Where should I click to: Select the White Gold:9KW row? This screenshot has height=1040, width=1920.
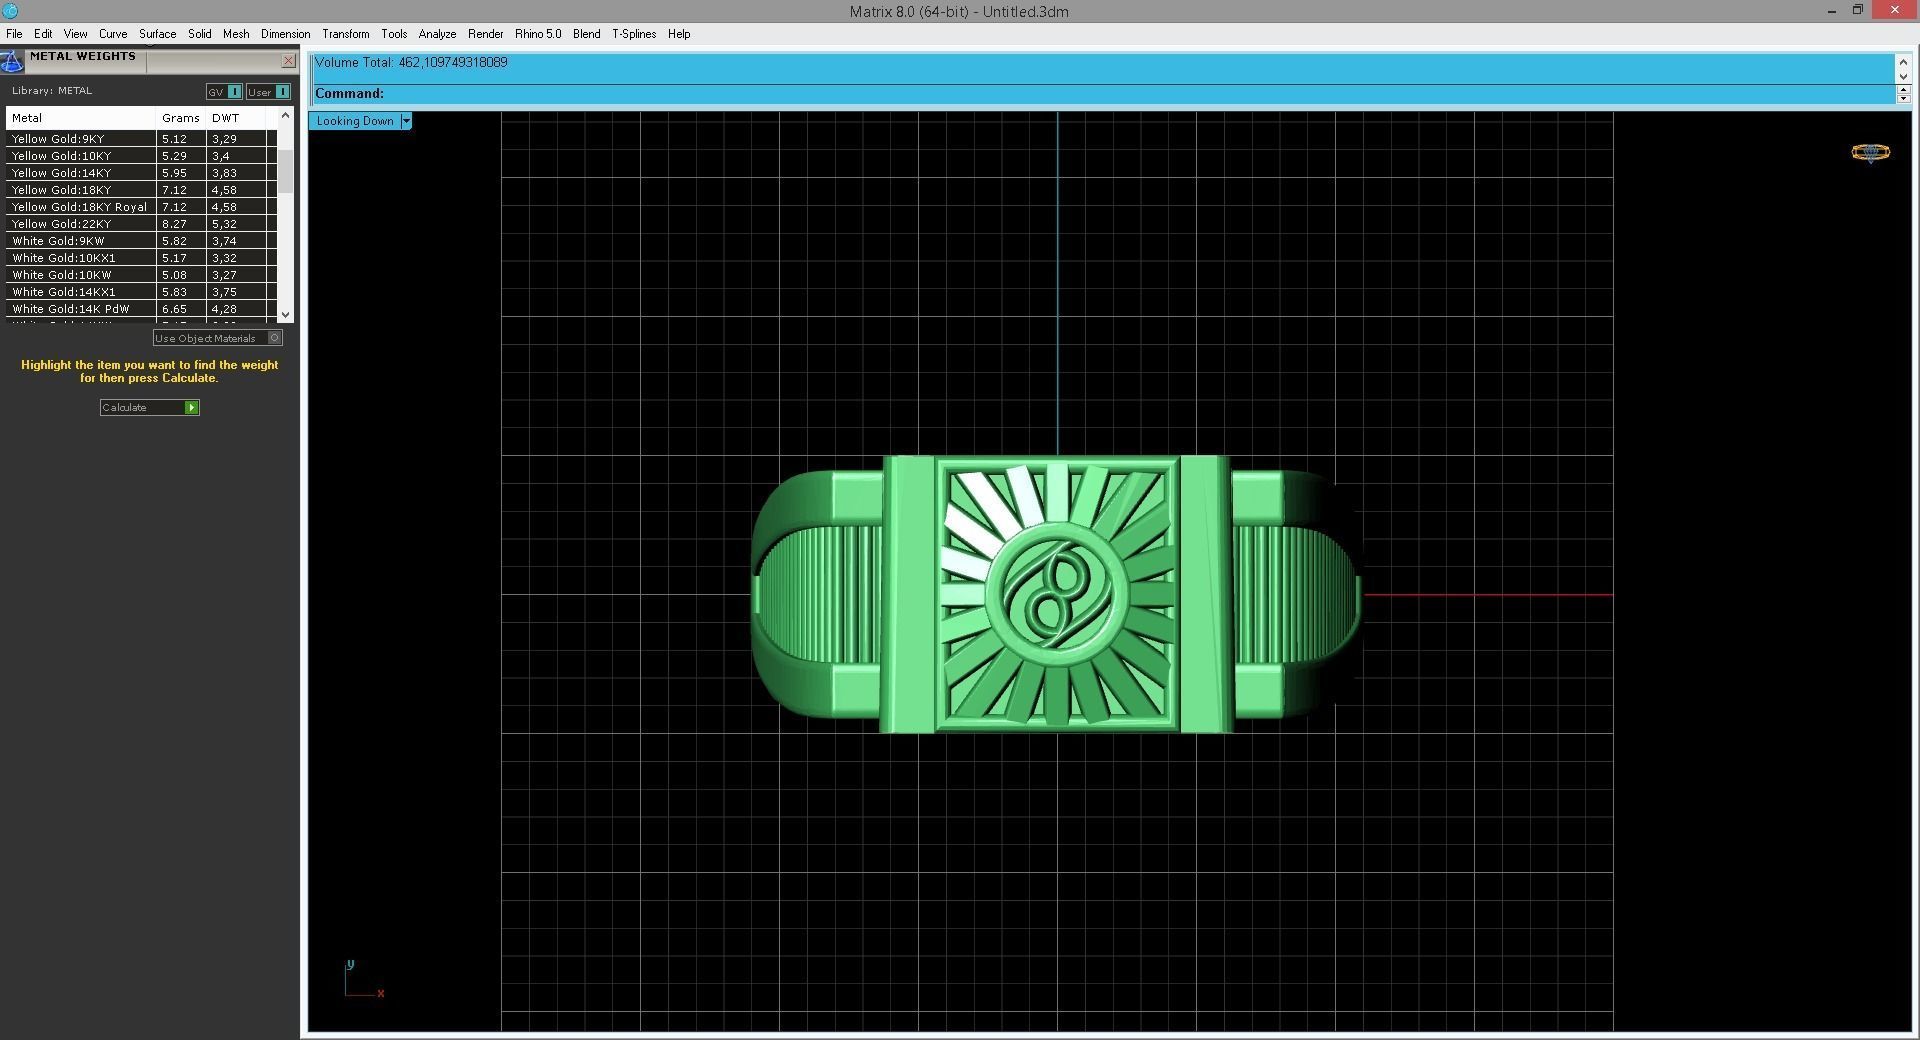click(x=141, y=241)
